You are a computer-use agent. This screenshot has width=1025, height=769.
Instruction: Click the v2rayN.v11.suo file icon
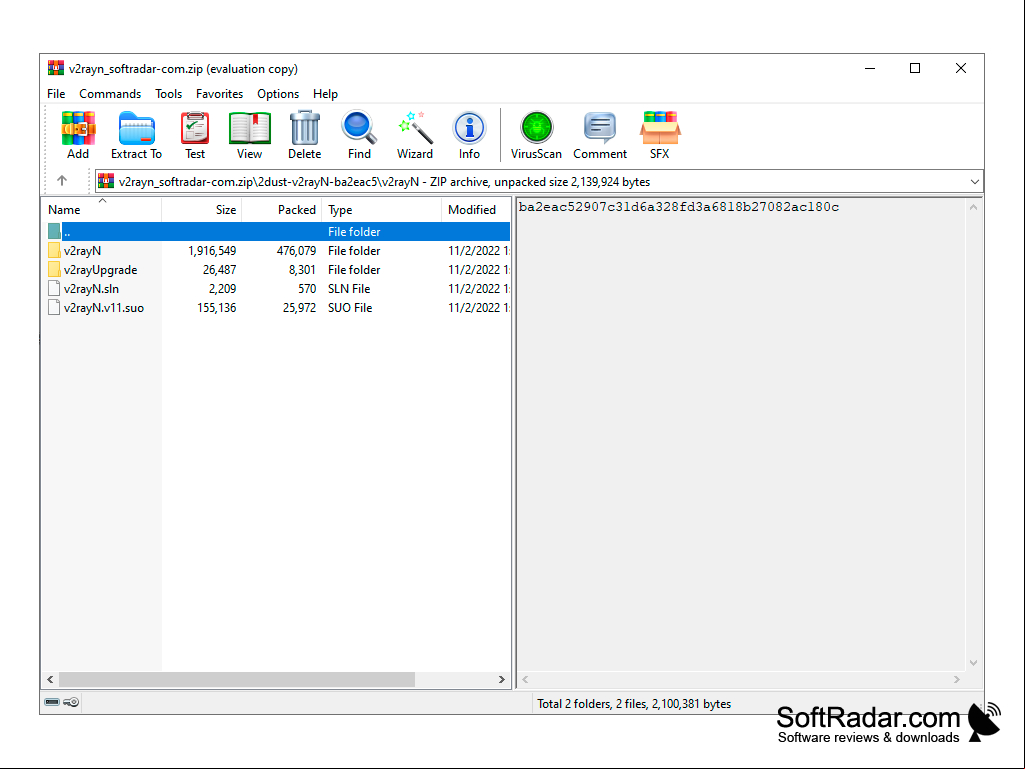(x=54, y=307)
